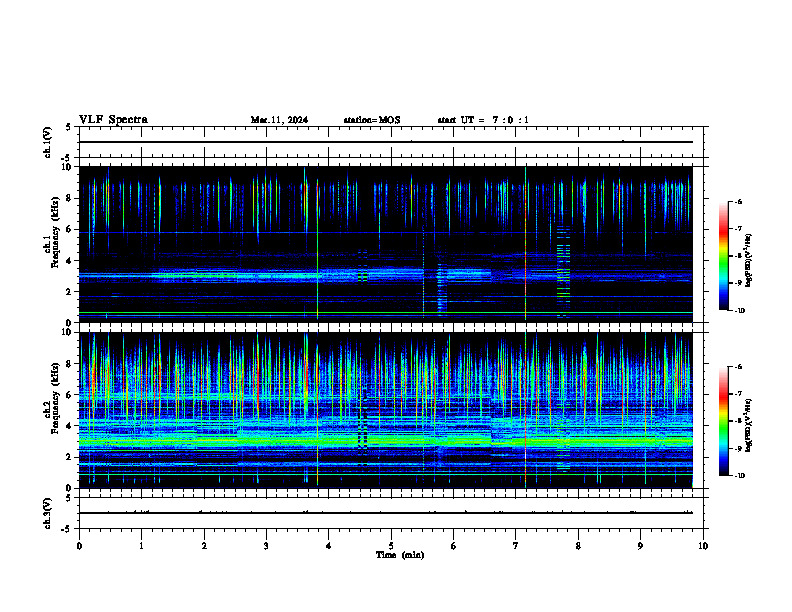The height and width of the screenshot is (612, 792).
Task: Click time axis tick label "3"
Action: tap(266, 546)
